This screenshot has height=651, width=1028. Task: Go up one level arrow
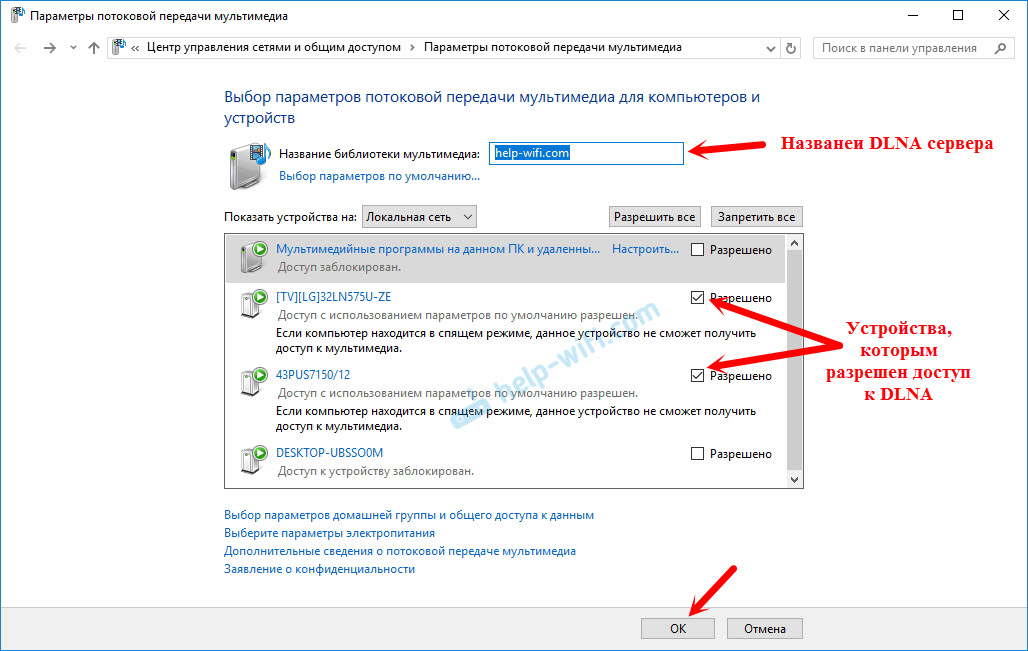pos(94,48)
